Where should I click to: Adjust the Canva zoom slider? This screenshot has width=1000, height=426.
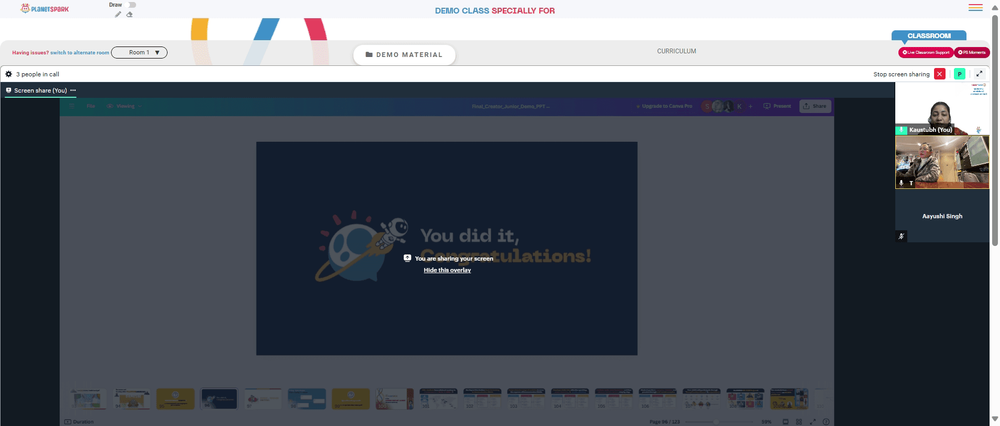[x=718, y=422]
